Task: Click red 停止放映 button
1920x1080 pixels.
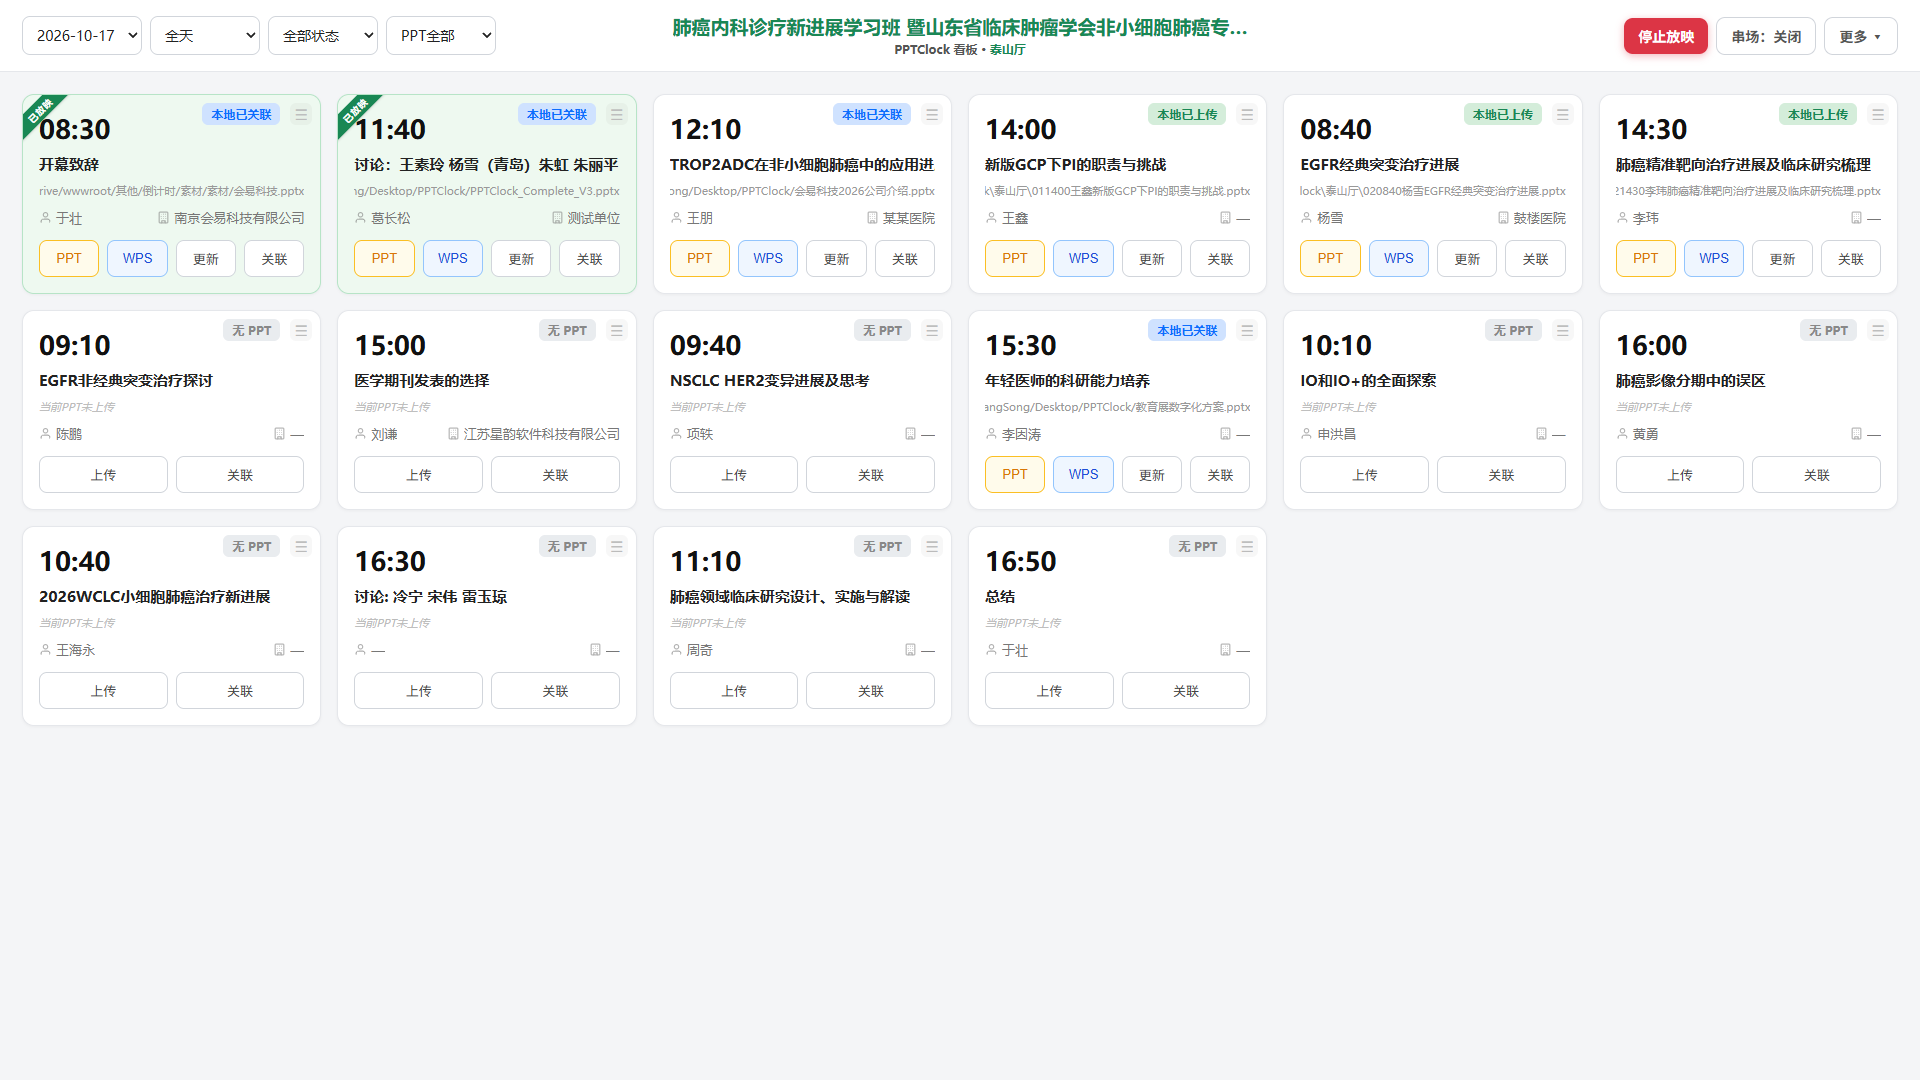Action: pos(1666,37)
